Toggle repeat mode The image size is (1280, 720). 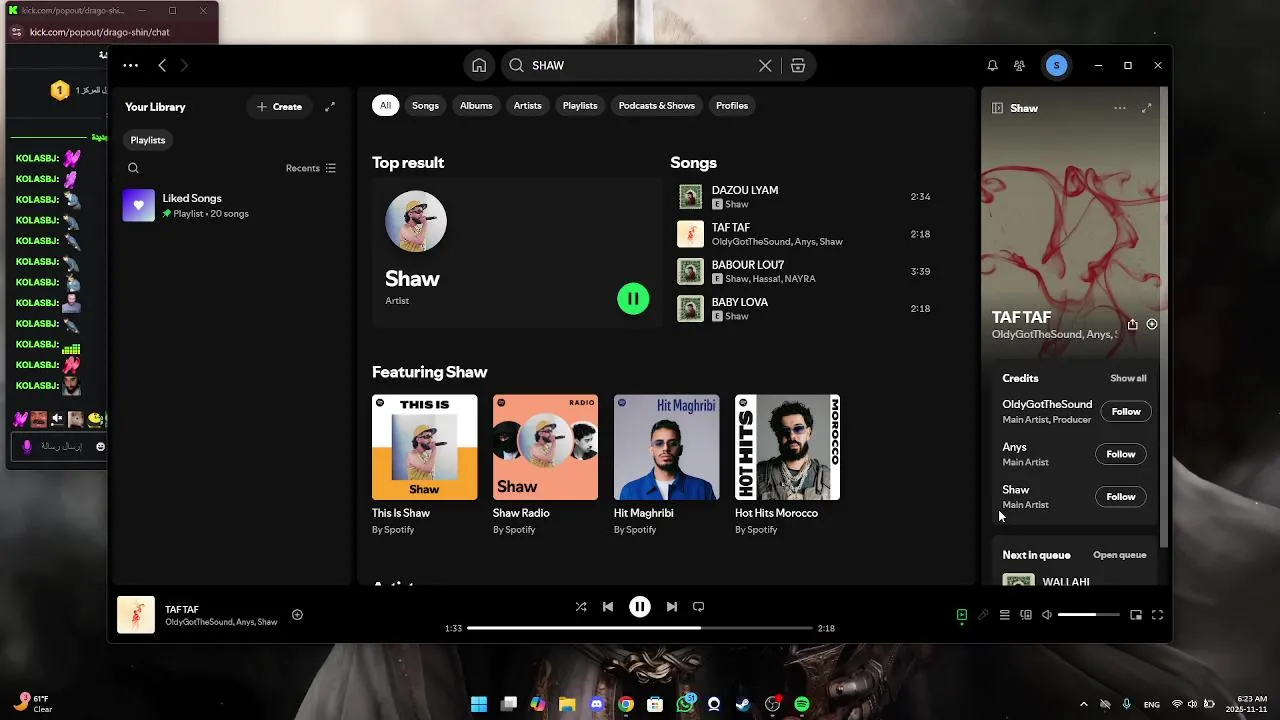click(x=699, y=606)
